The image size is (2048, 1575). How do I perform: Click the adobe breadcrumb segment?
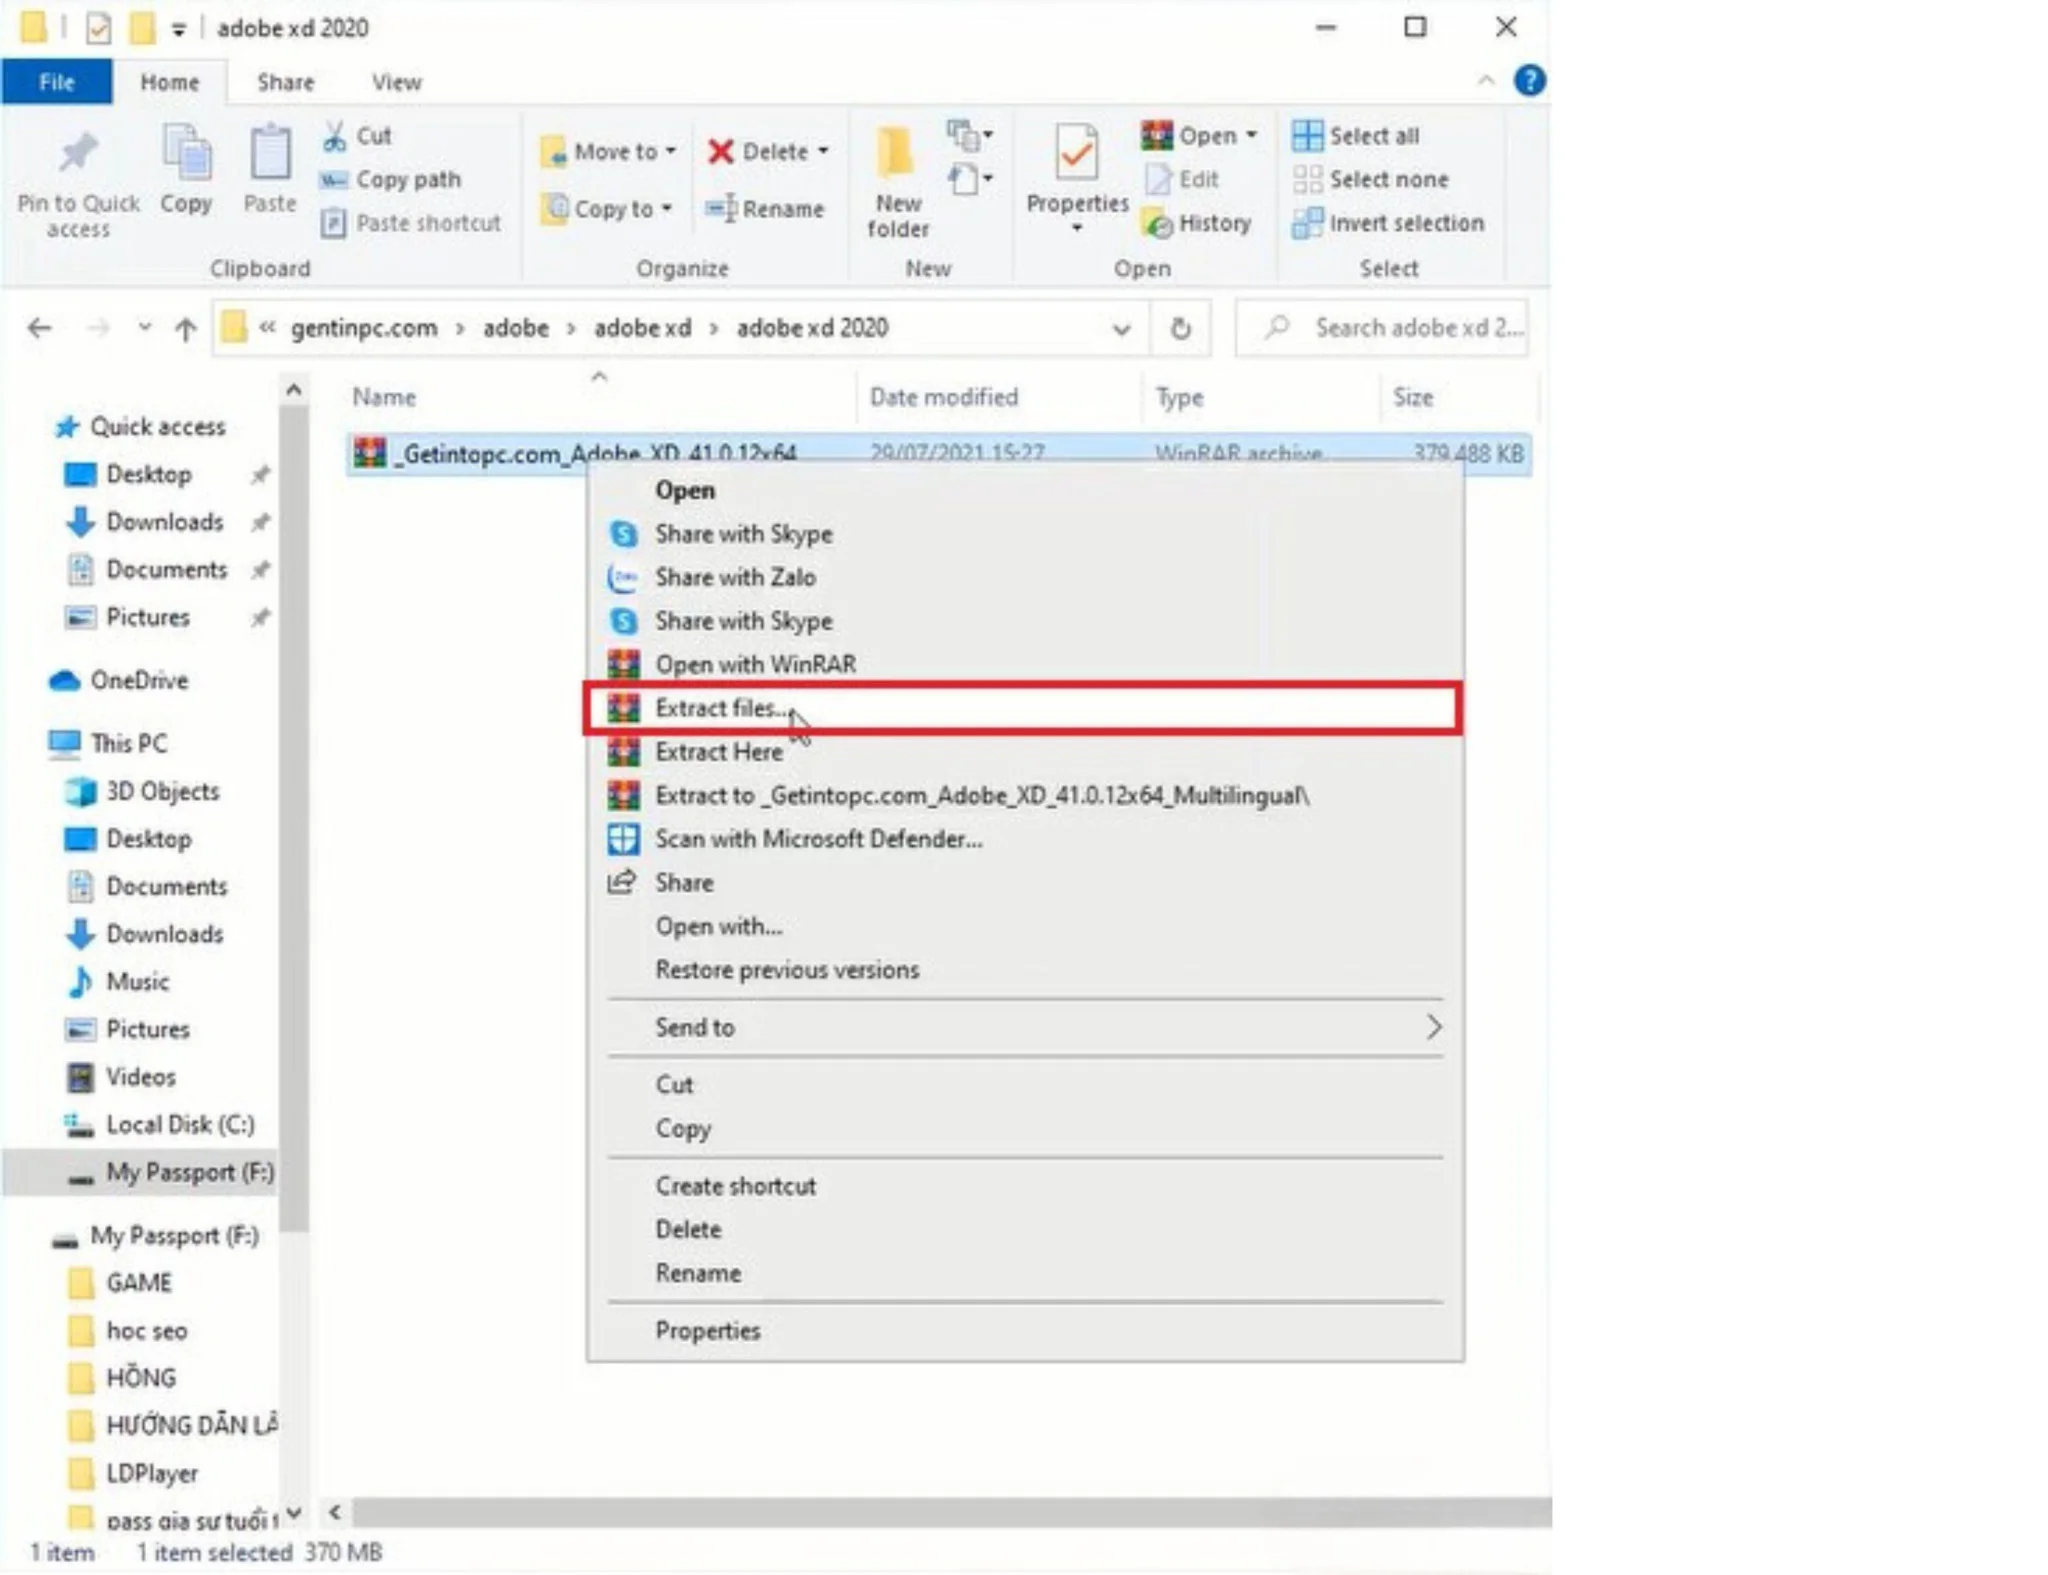[x=516, y=328]
